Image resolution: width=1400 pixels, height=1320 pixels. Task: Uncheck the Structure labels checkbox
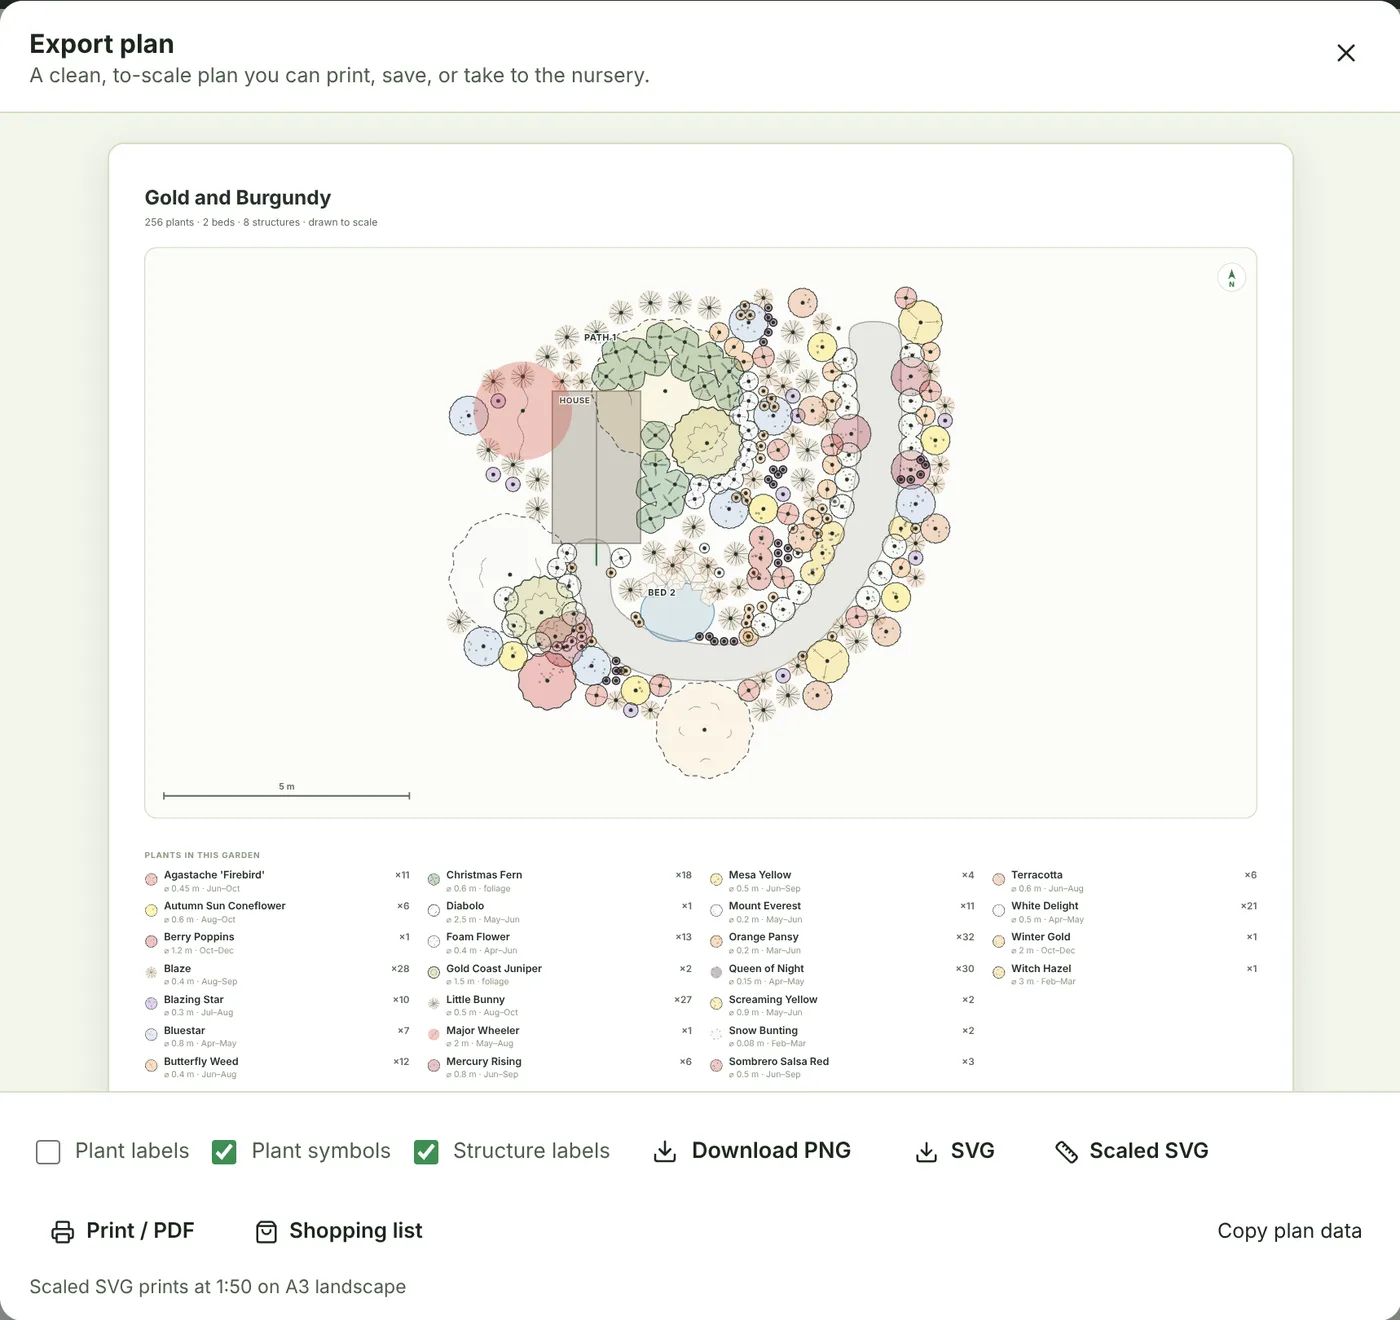click(426, 1152)
